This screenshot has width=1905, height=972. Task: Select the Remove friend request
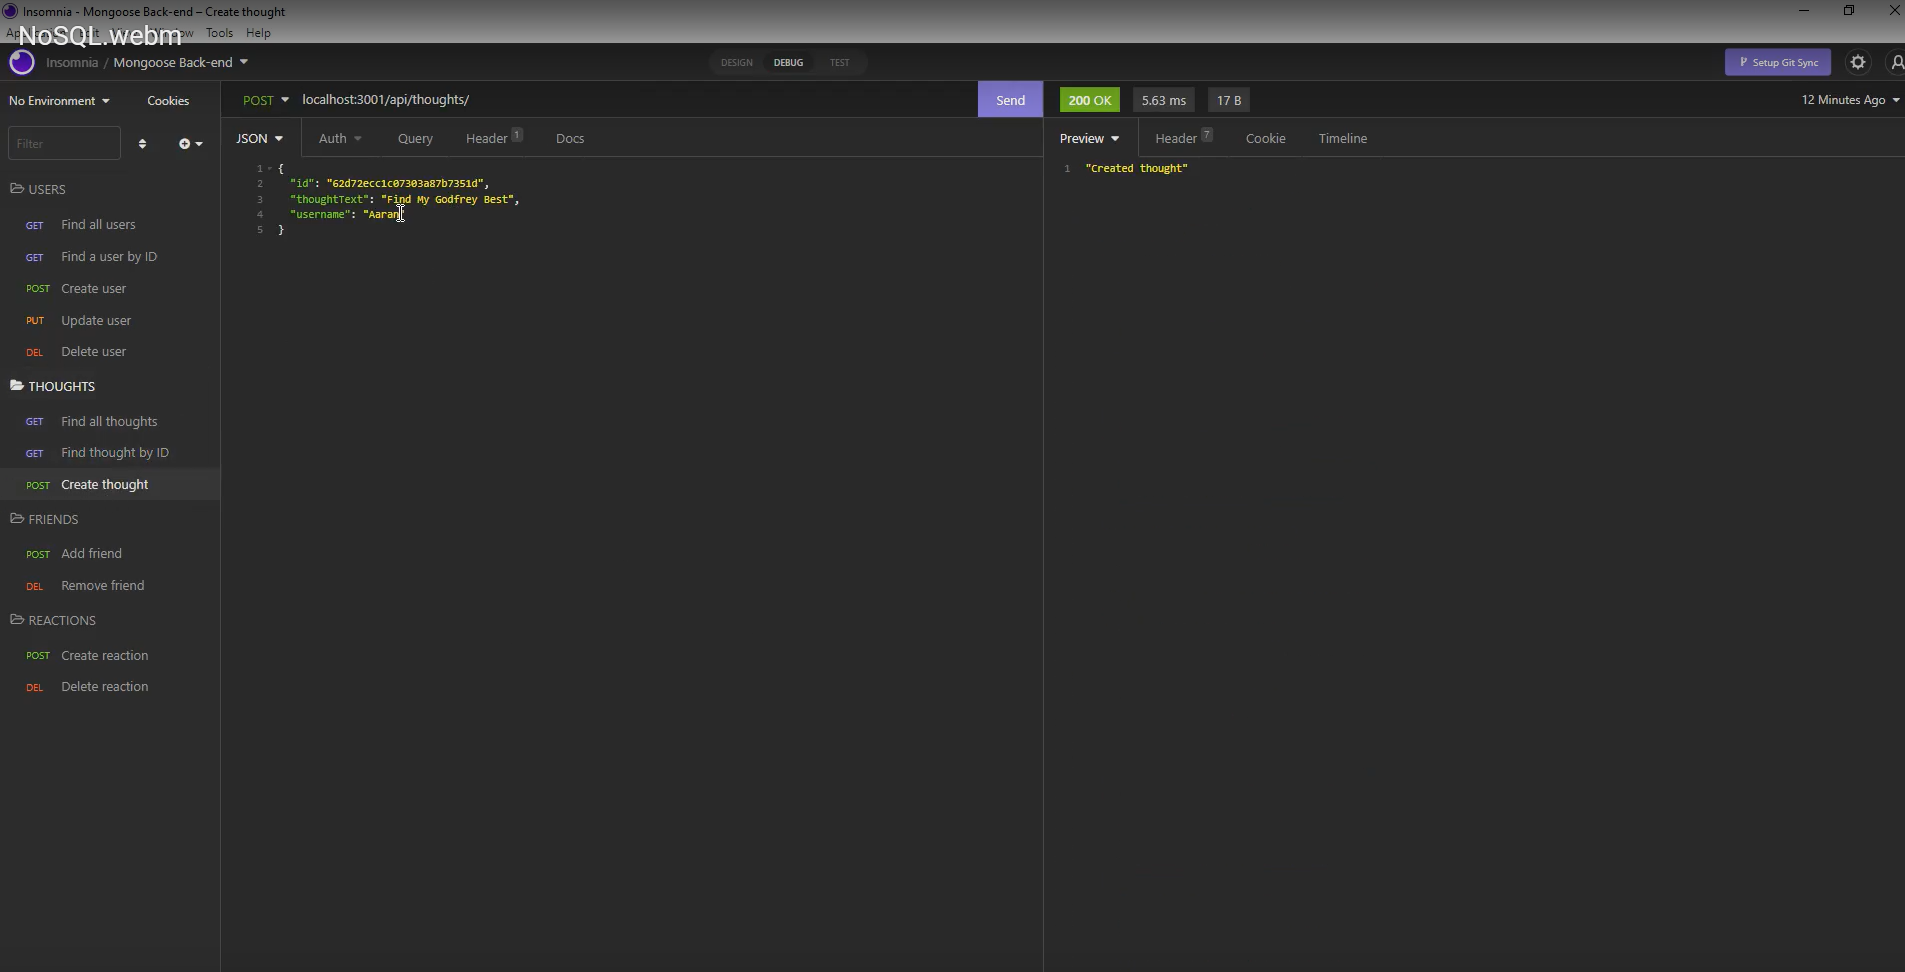(110, 586)
